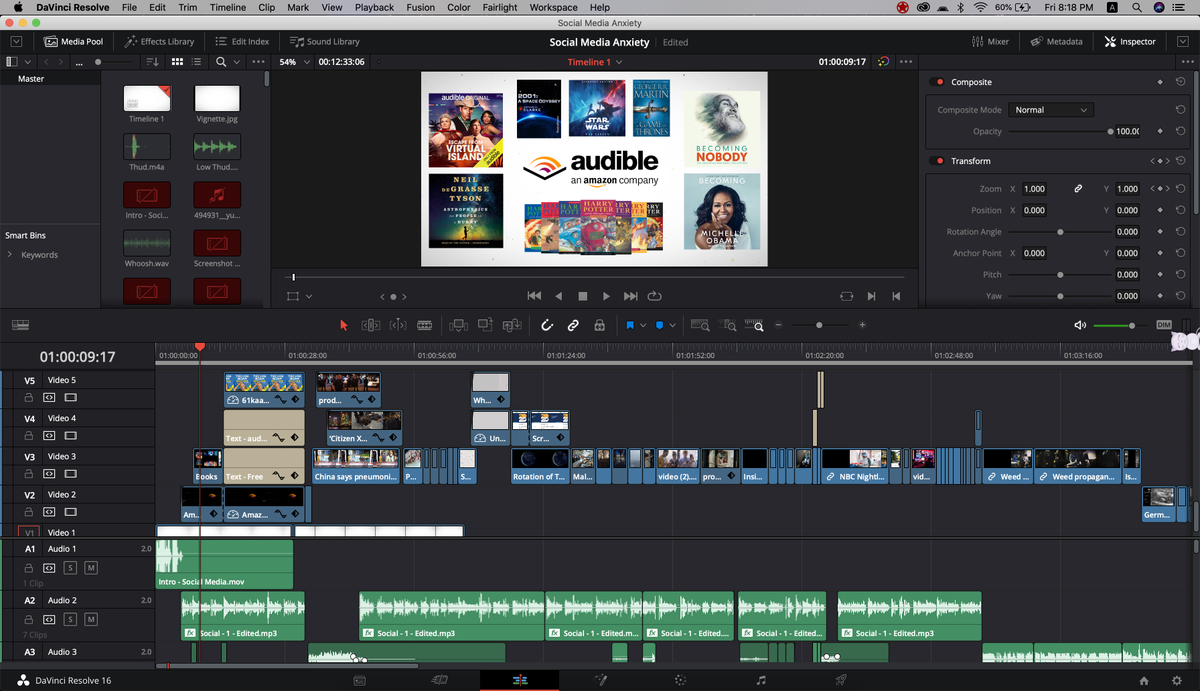The height and width of the screenshot is (691, 1200).
Task: Show the Mixer panel
Action: [x=990, y=42]
